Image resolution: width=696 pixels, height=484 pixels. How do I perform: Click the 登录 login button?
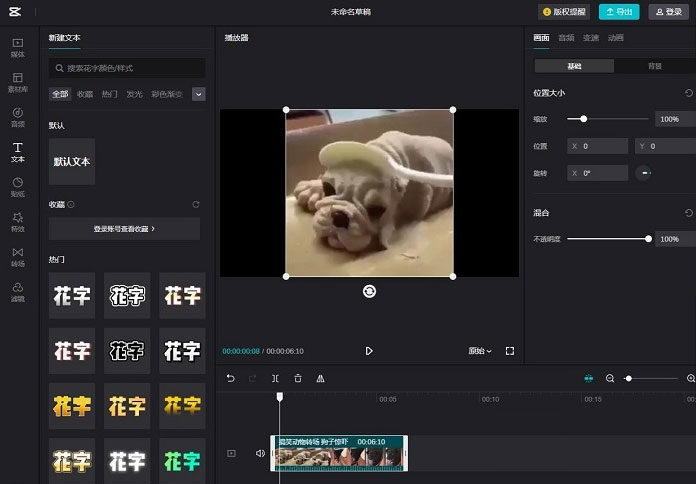pos(668,12)
